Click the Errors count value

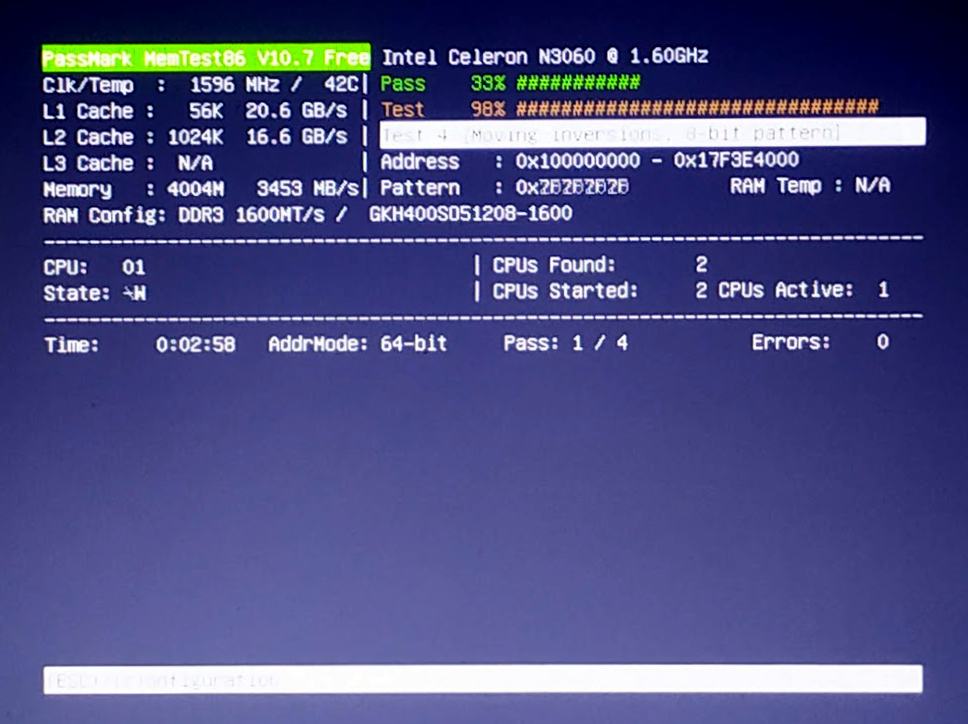click(883, 342)
